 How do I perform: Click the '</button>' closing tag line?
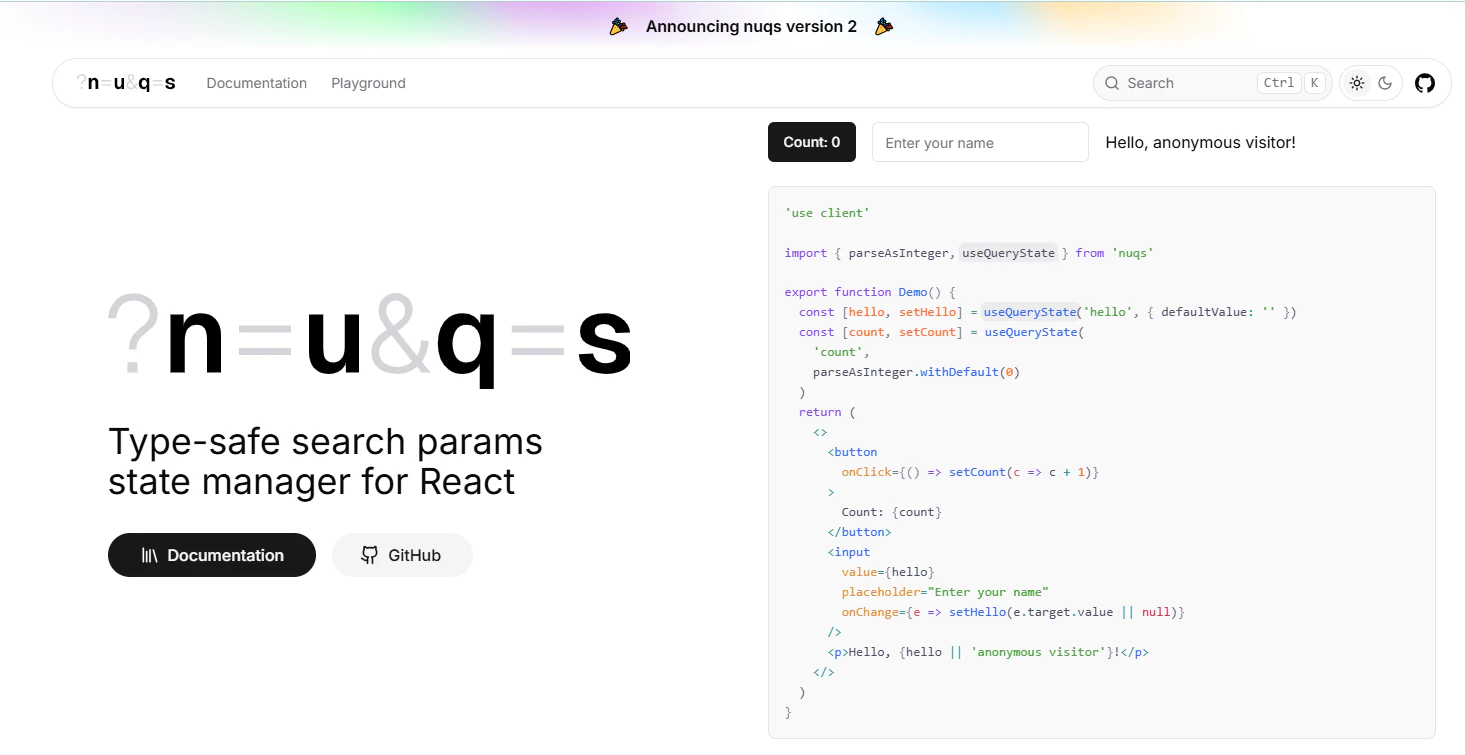[x=859, y=532]
